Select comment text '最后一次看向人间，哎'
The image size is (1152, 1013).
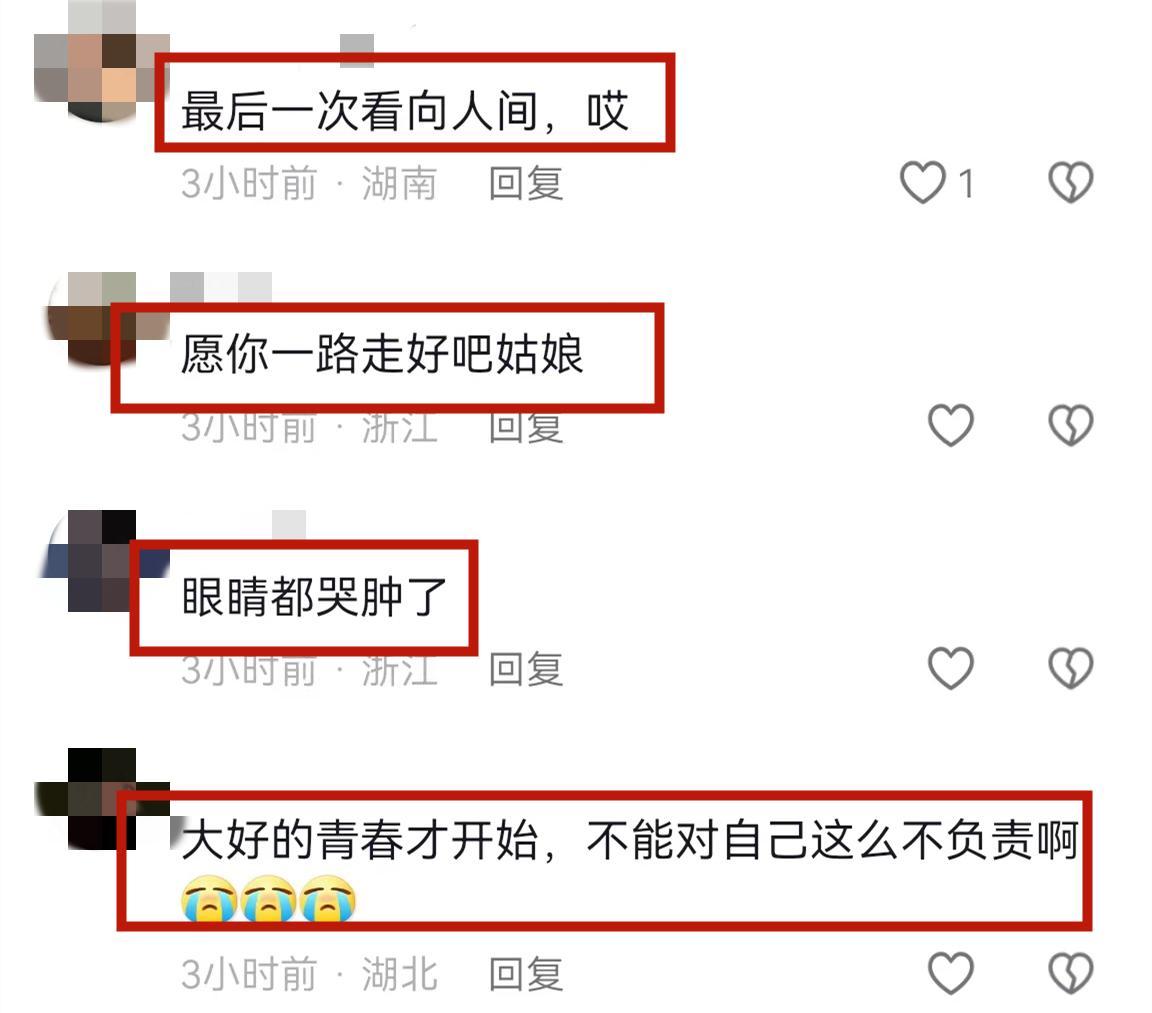[x=405, y=112]
